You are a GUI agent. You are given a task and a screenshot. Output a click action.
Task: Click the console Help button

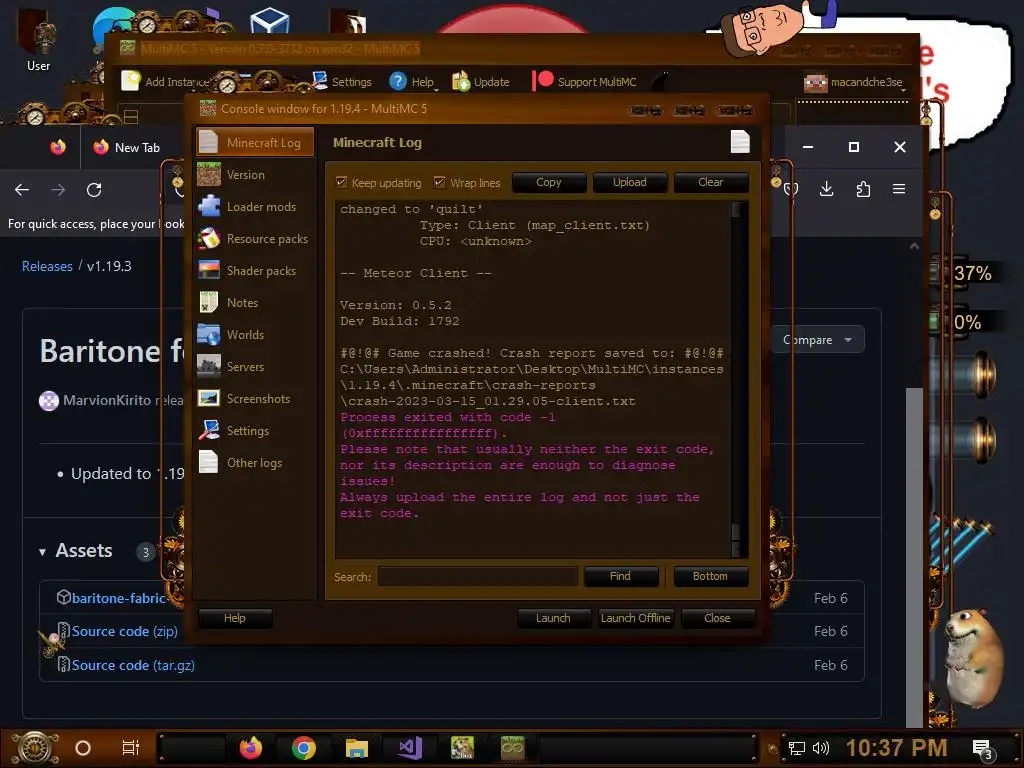coord(234,618)
